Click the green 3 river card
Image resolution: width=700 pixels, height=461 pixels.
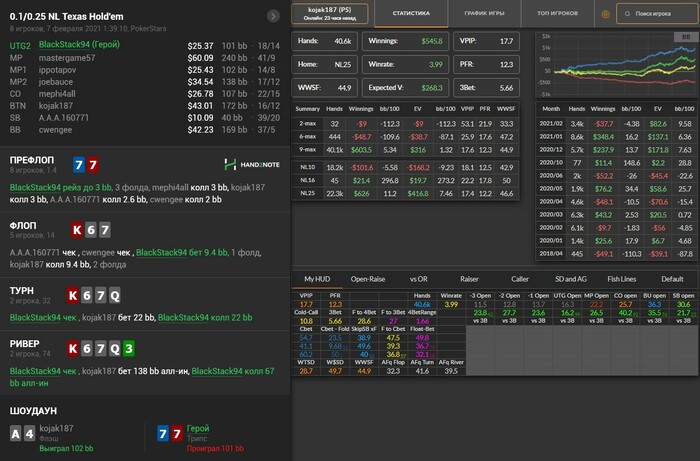(129, 348)
